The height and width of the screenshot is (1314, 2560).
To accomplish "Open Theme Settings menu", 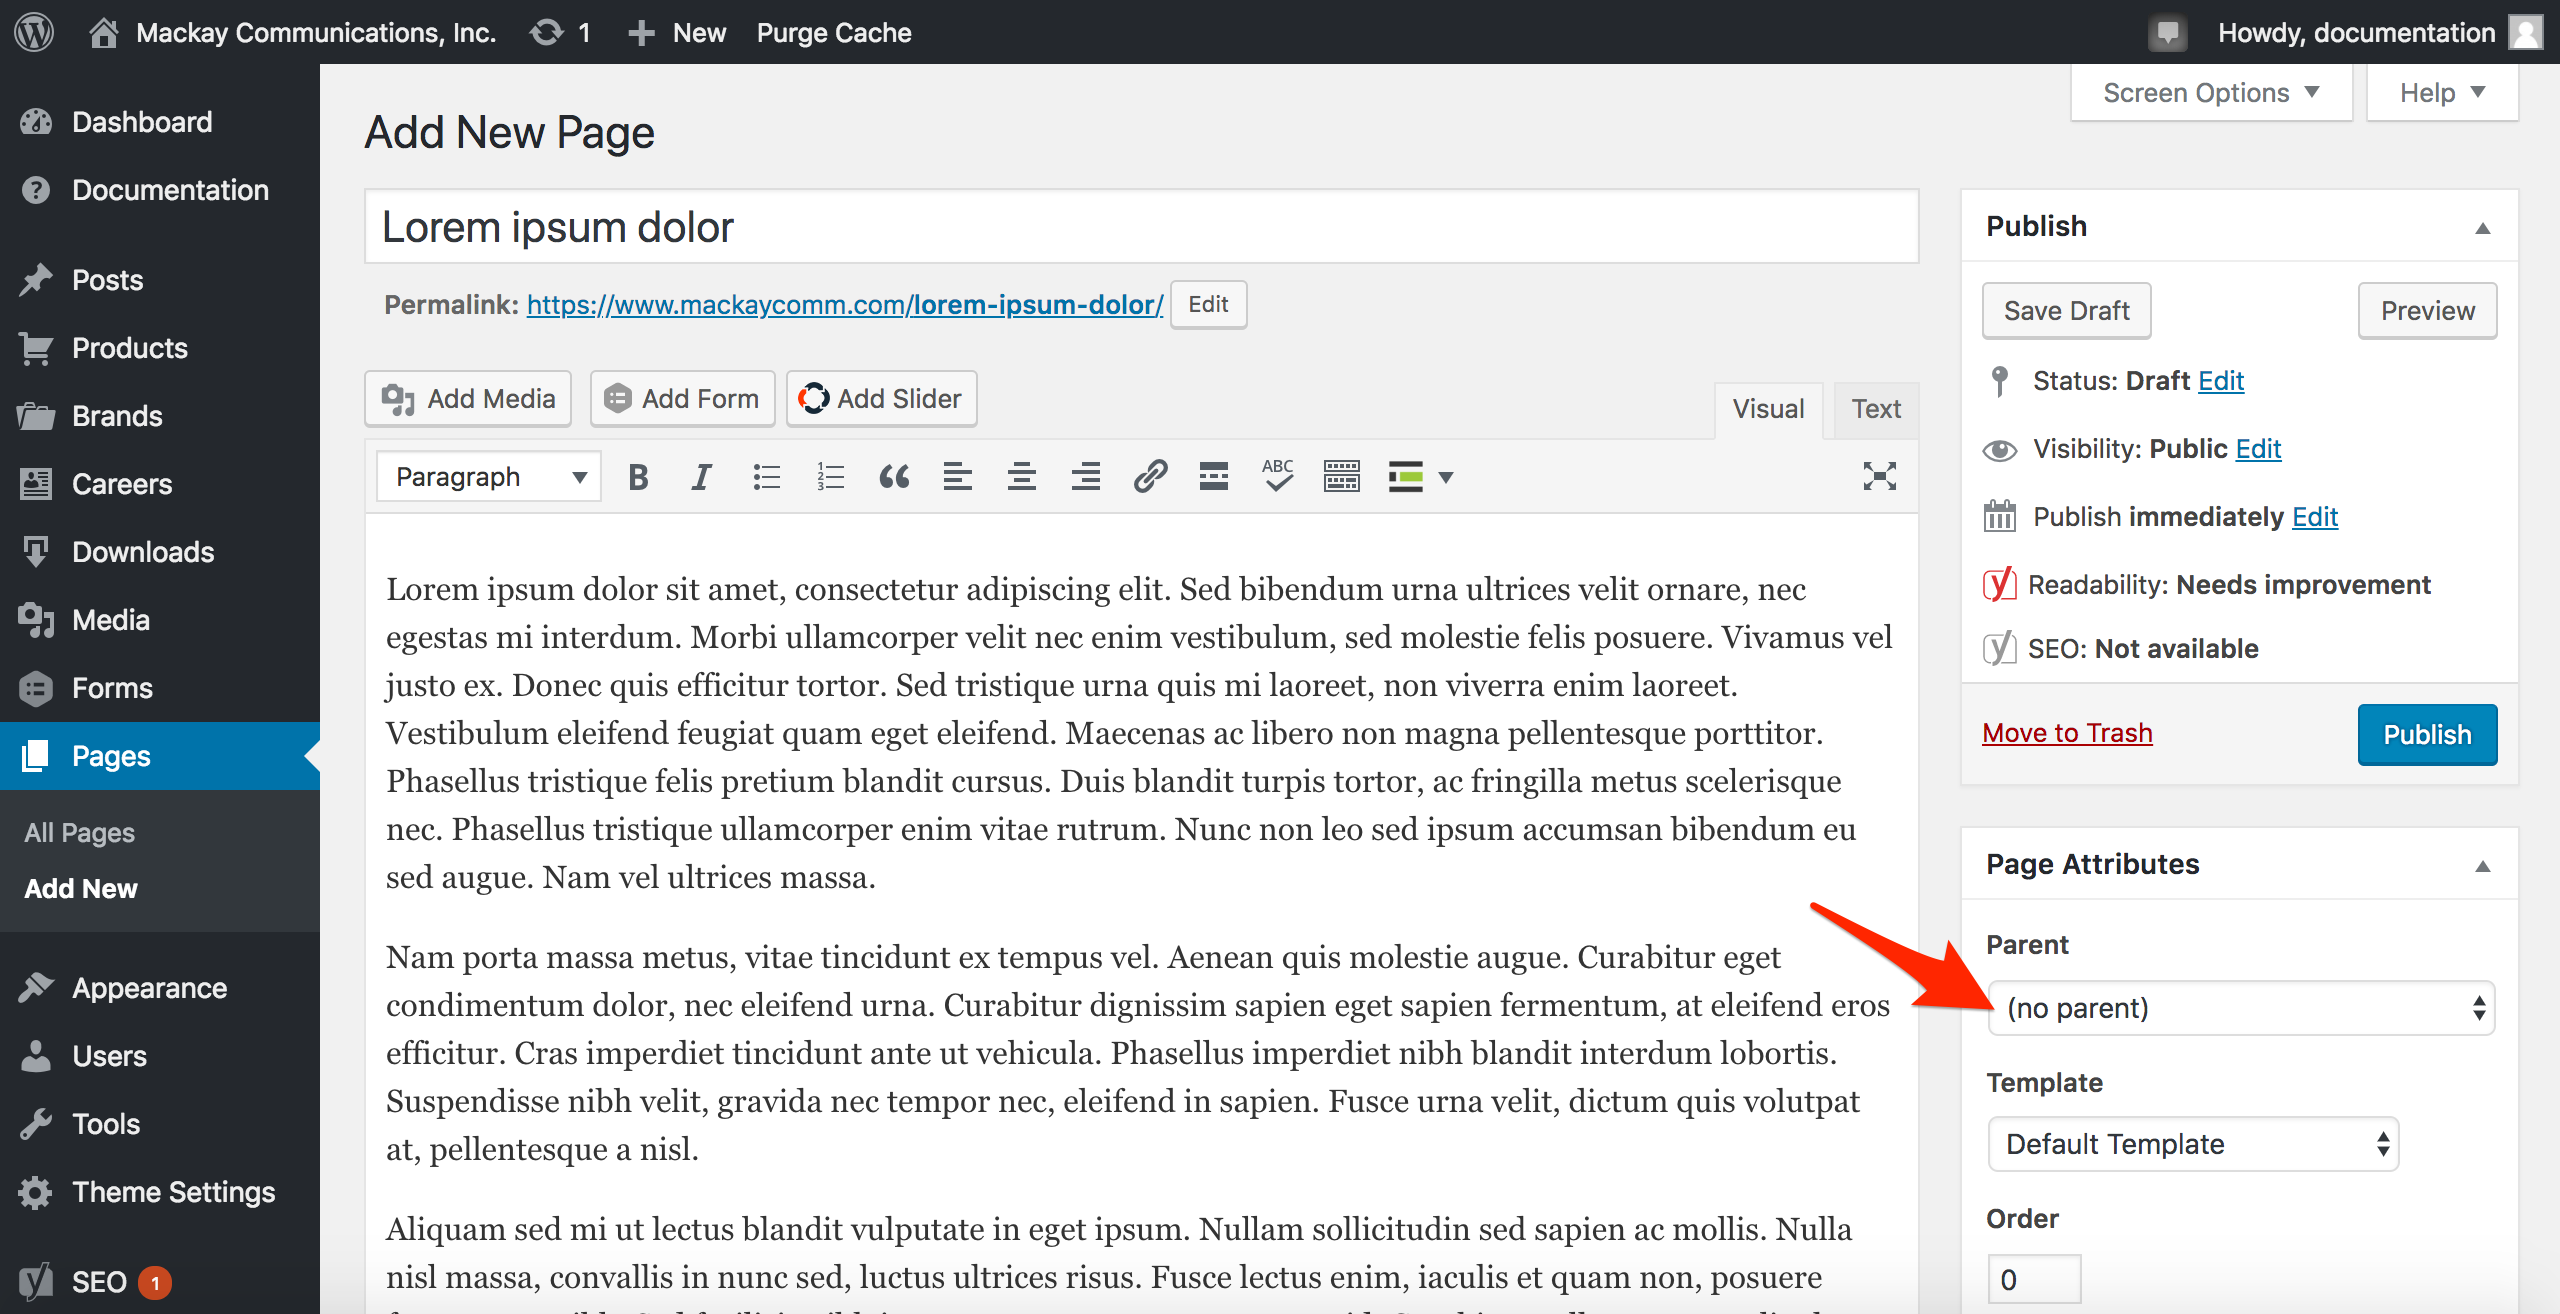I will click(x=160, y=1192).
